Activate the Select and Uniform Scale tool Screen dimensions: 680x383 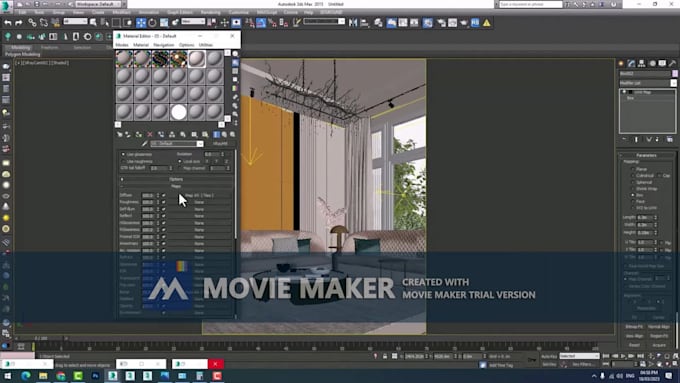[x=164, y=23]
